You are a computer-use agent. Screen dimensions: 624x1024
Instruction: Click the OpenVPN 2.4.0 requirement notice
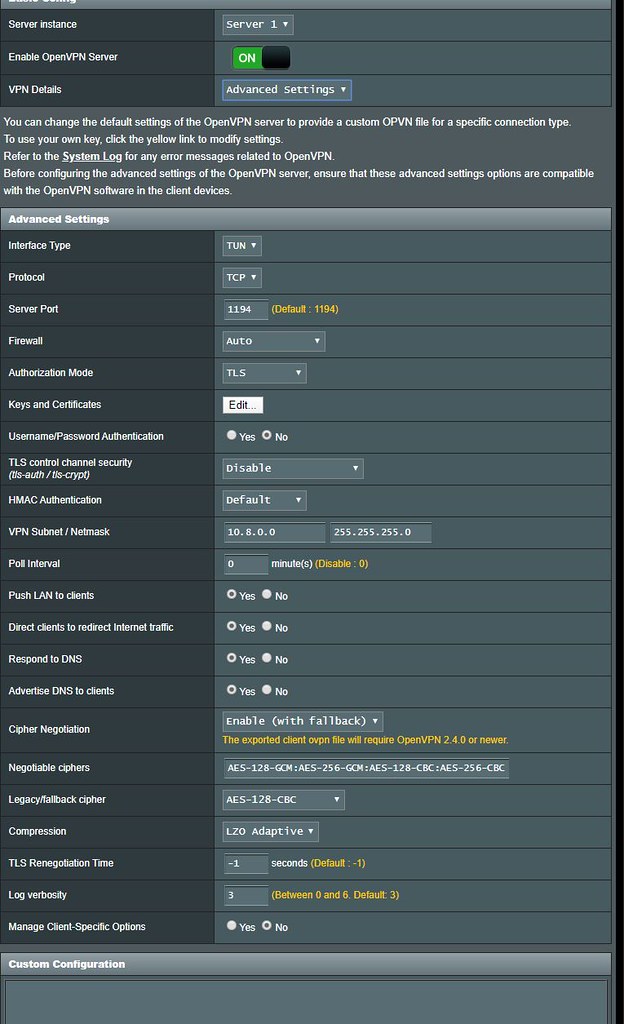coord(365,740)
